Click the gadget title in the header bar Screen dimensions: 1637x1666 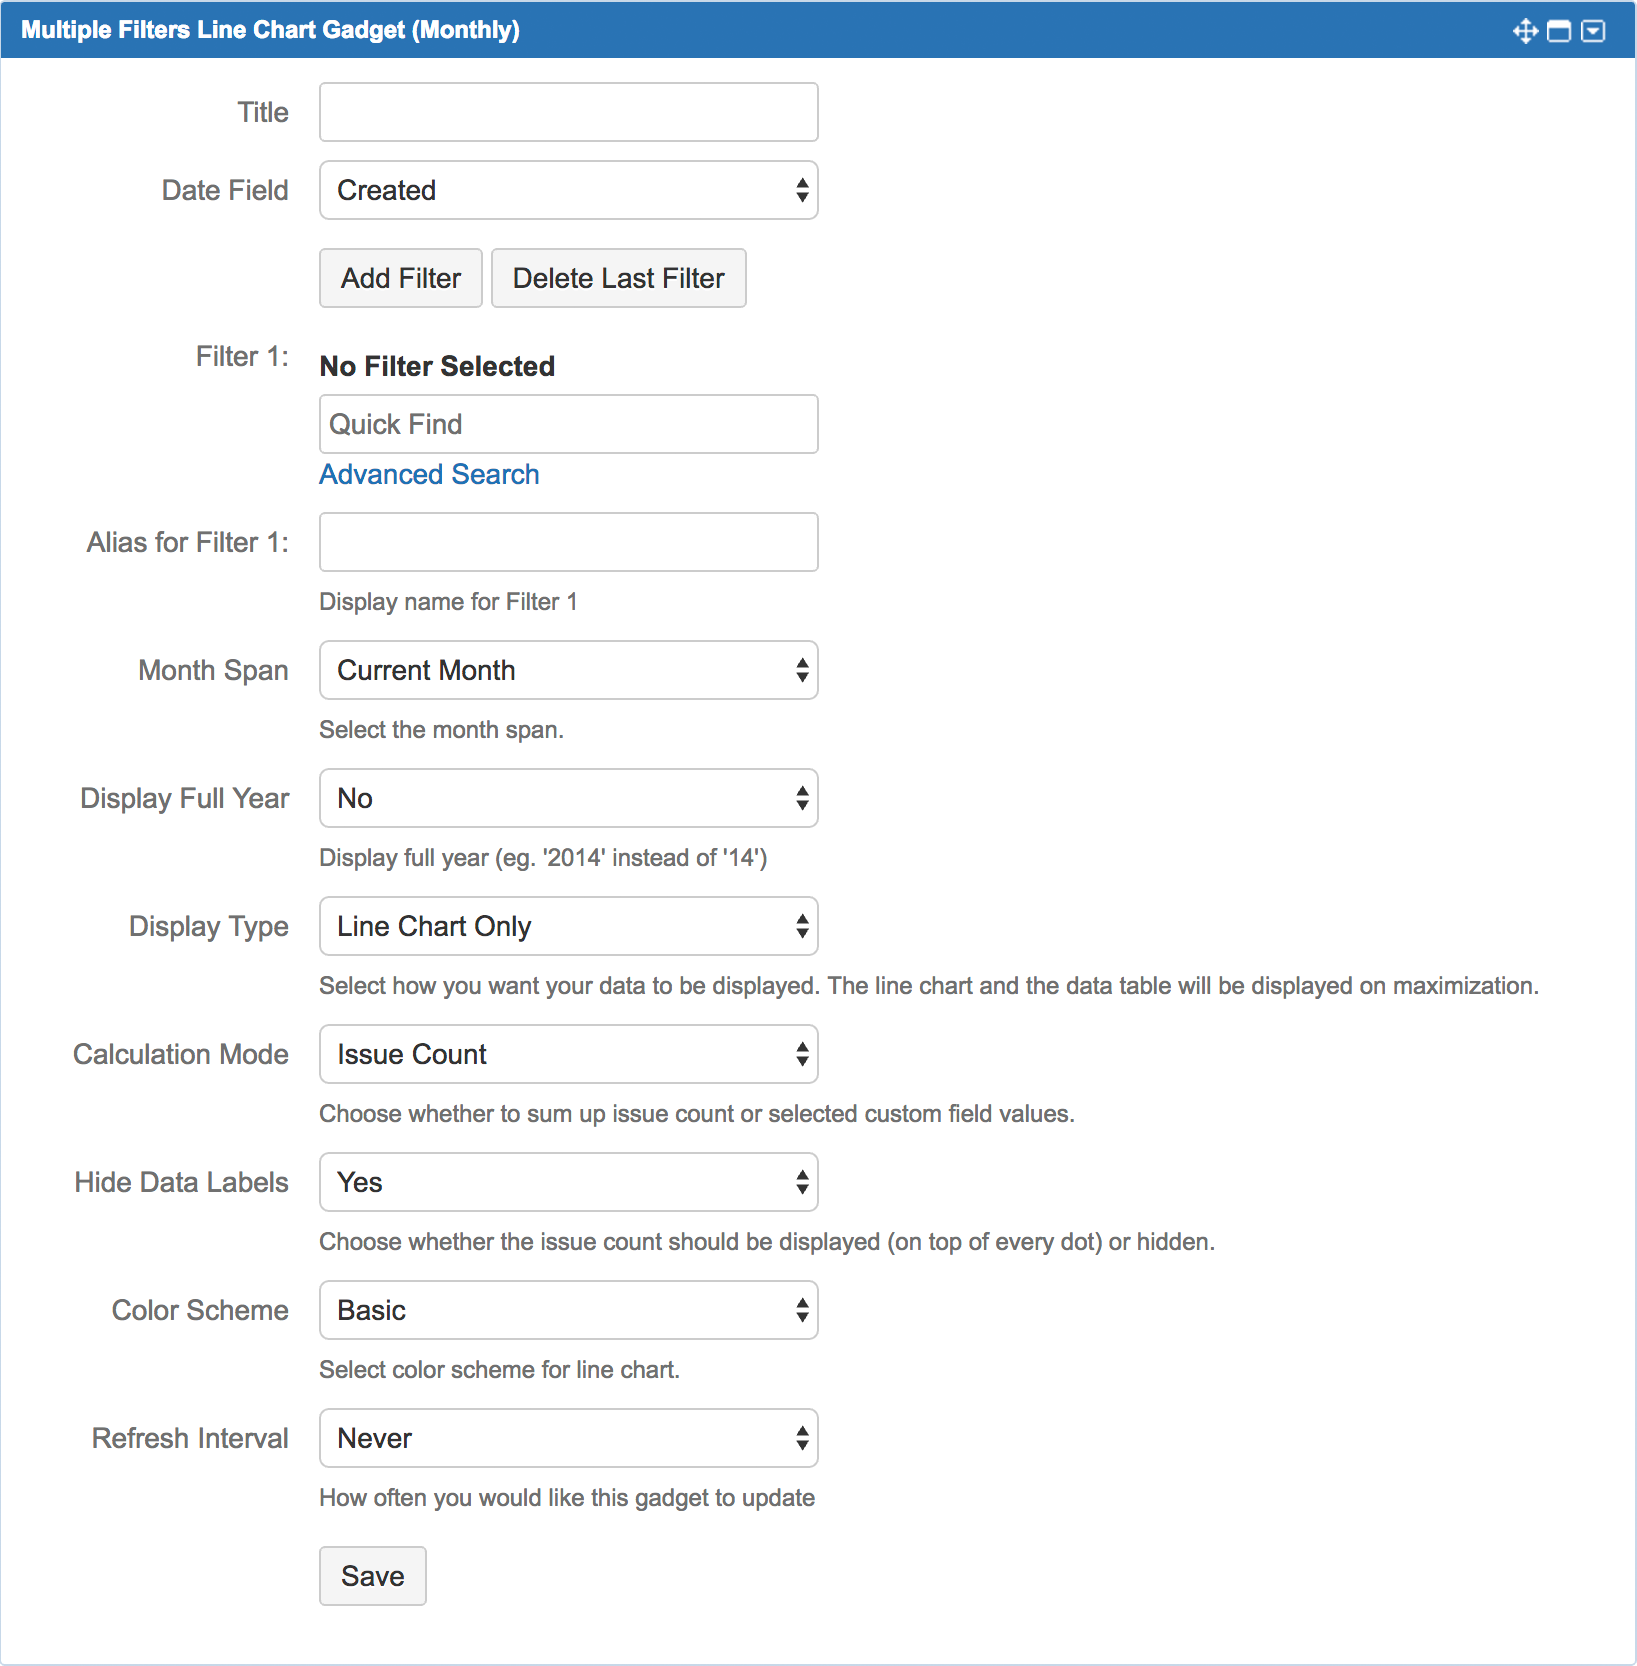pos(270,30)
